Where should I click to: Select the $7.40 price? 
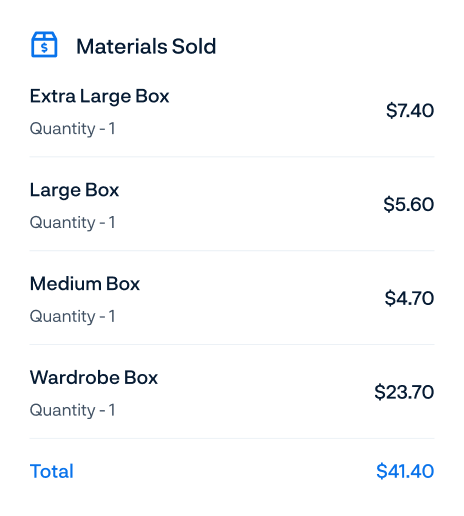point(410,111)
